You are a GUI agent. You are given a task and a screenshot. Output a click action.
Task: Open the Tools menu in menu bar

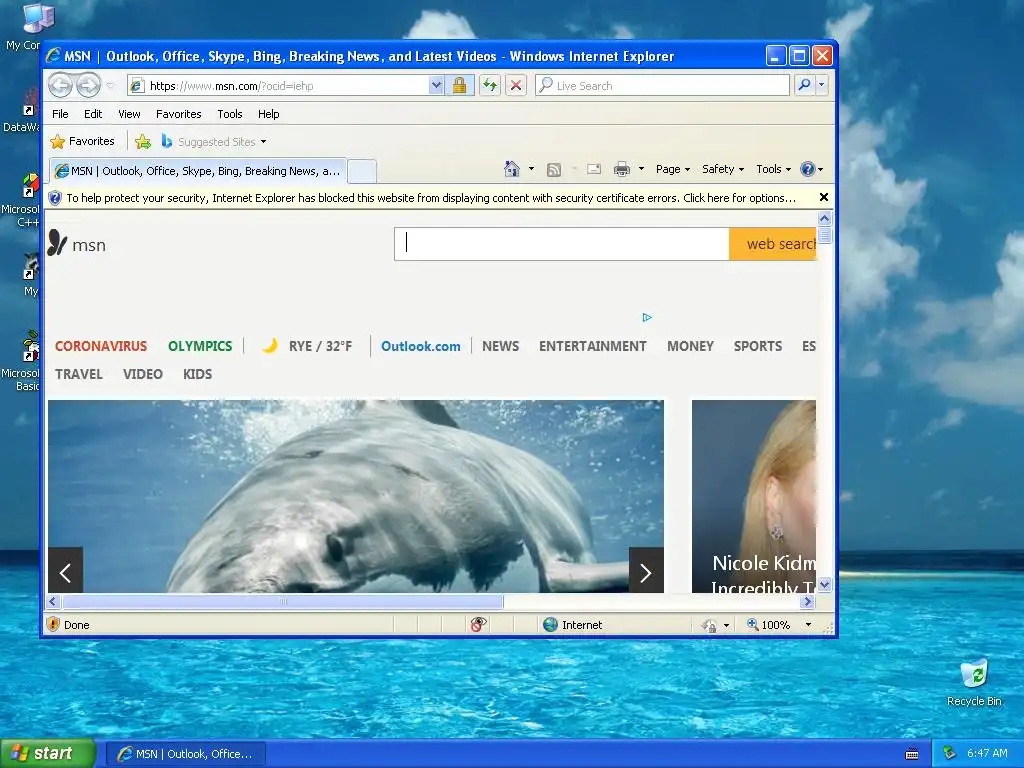click(230, 114)
